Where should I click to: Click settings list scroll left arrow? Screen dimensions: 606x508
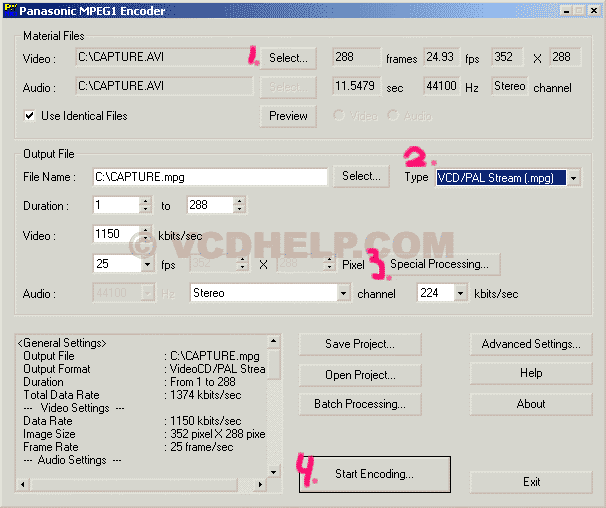[23, 484]
